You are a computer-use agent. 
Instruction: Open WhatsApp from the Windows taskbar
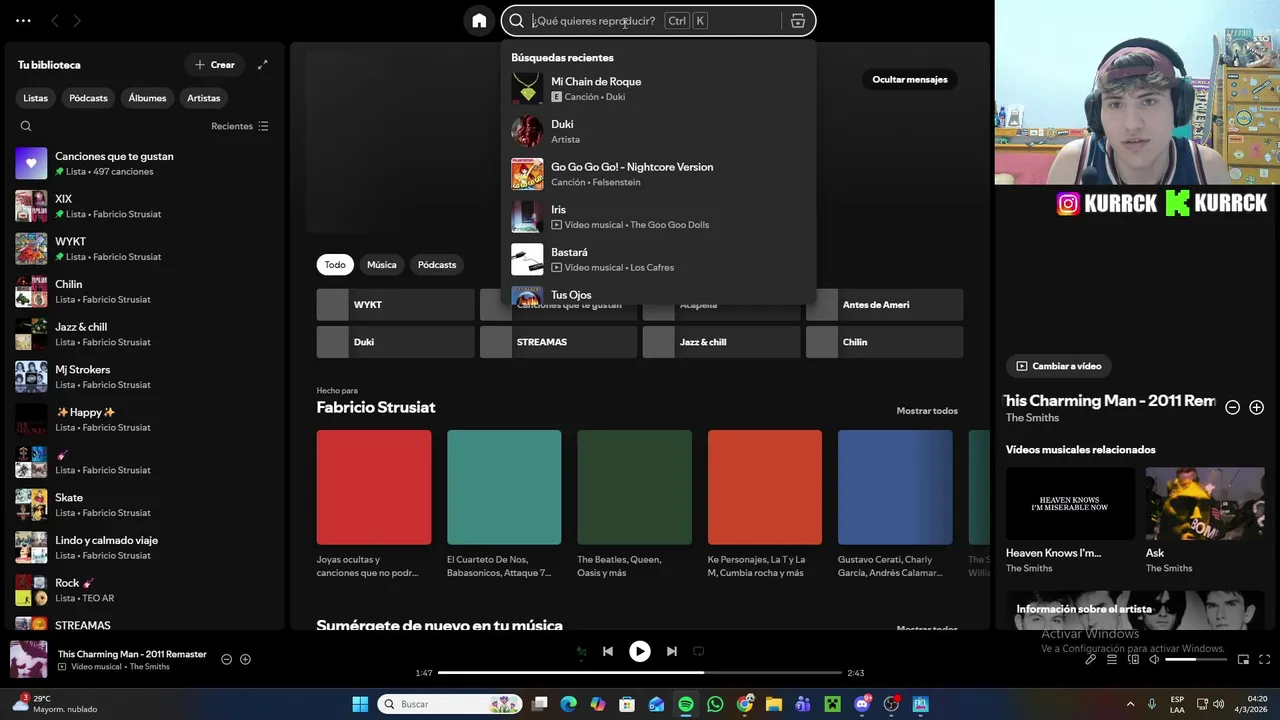715,704
